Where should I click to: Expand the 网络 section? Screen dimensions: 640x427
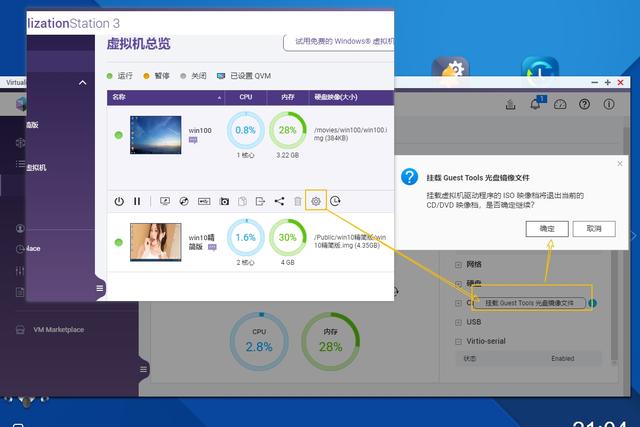pos(459,265)
